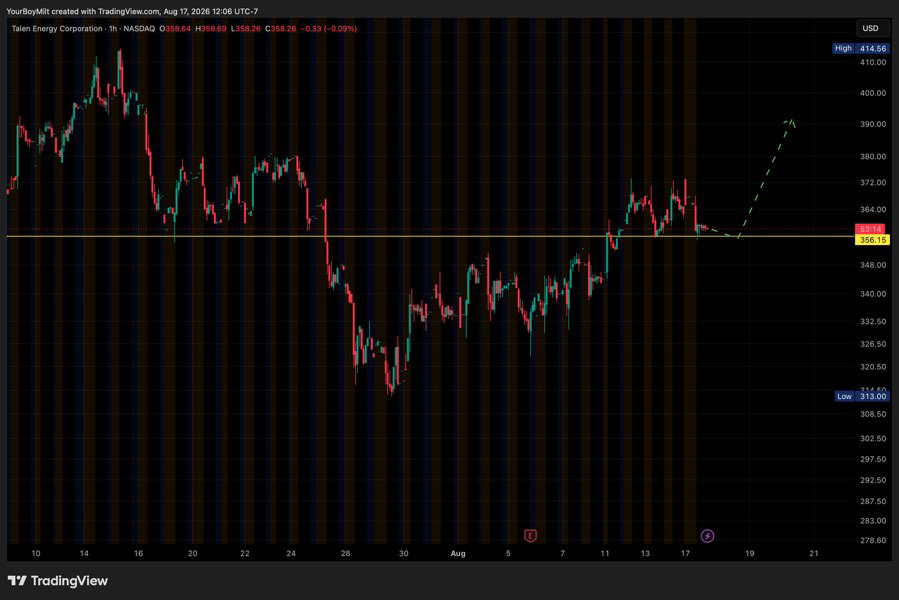Viewport: 899px width, 600px height.
Task: Click the 283.00 price axis label
Action: (873, 521)
